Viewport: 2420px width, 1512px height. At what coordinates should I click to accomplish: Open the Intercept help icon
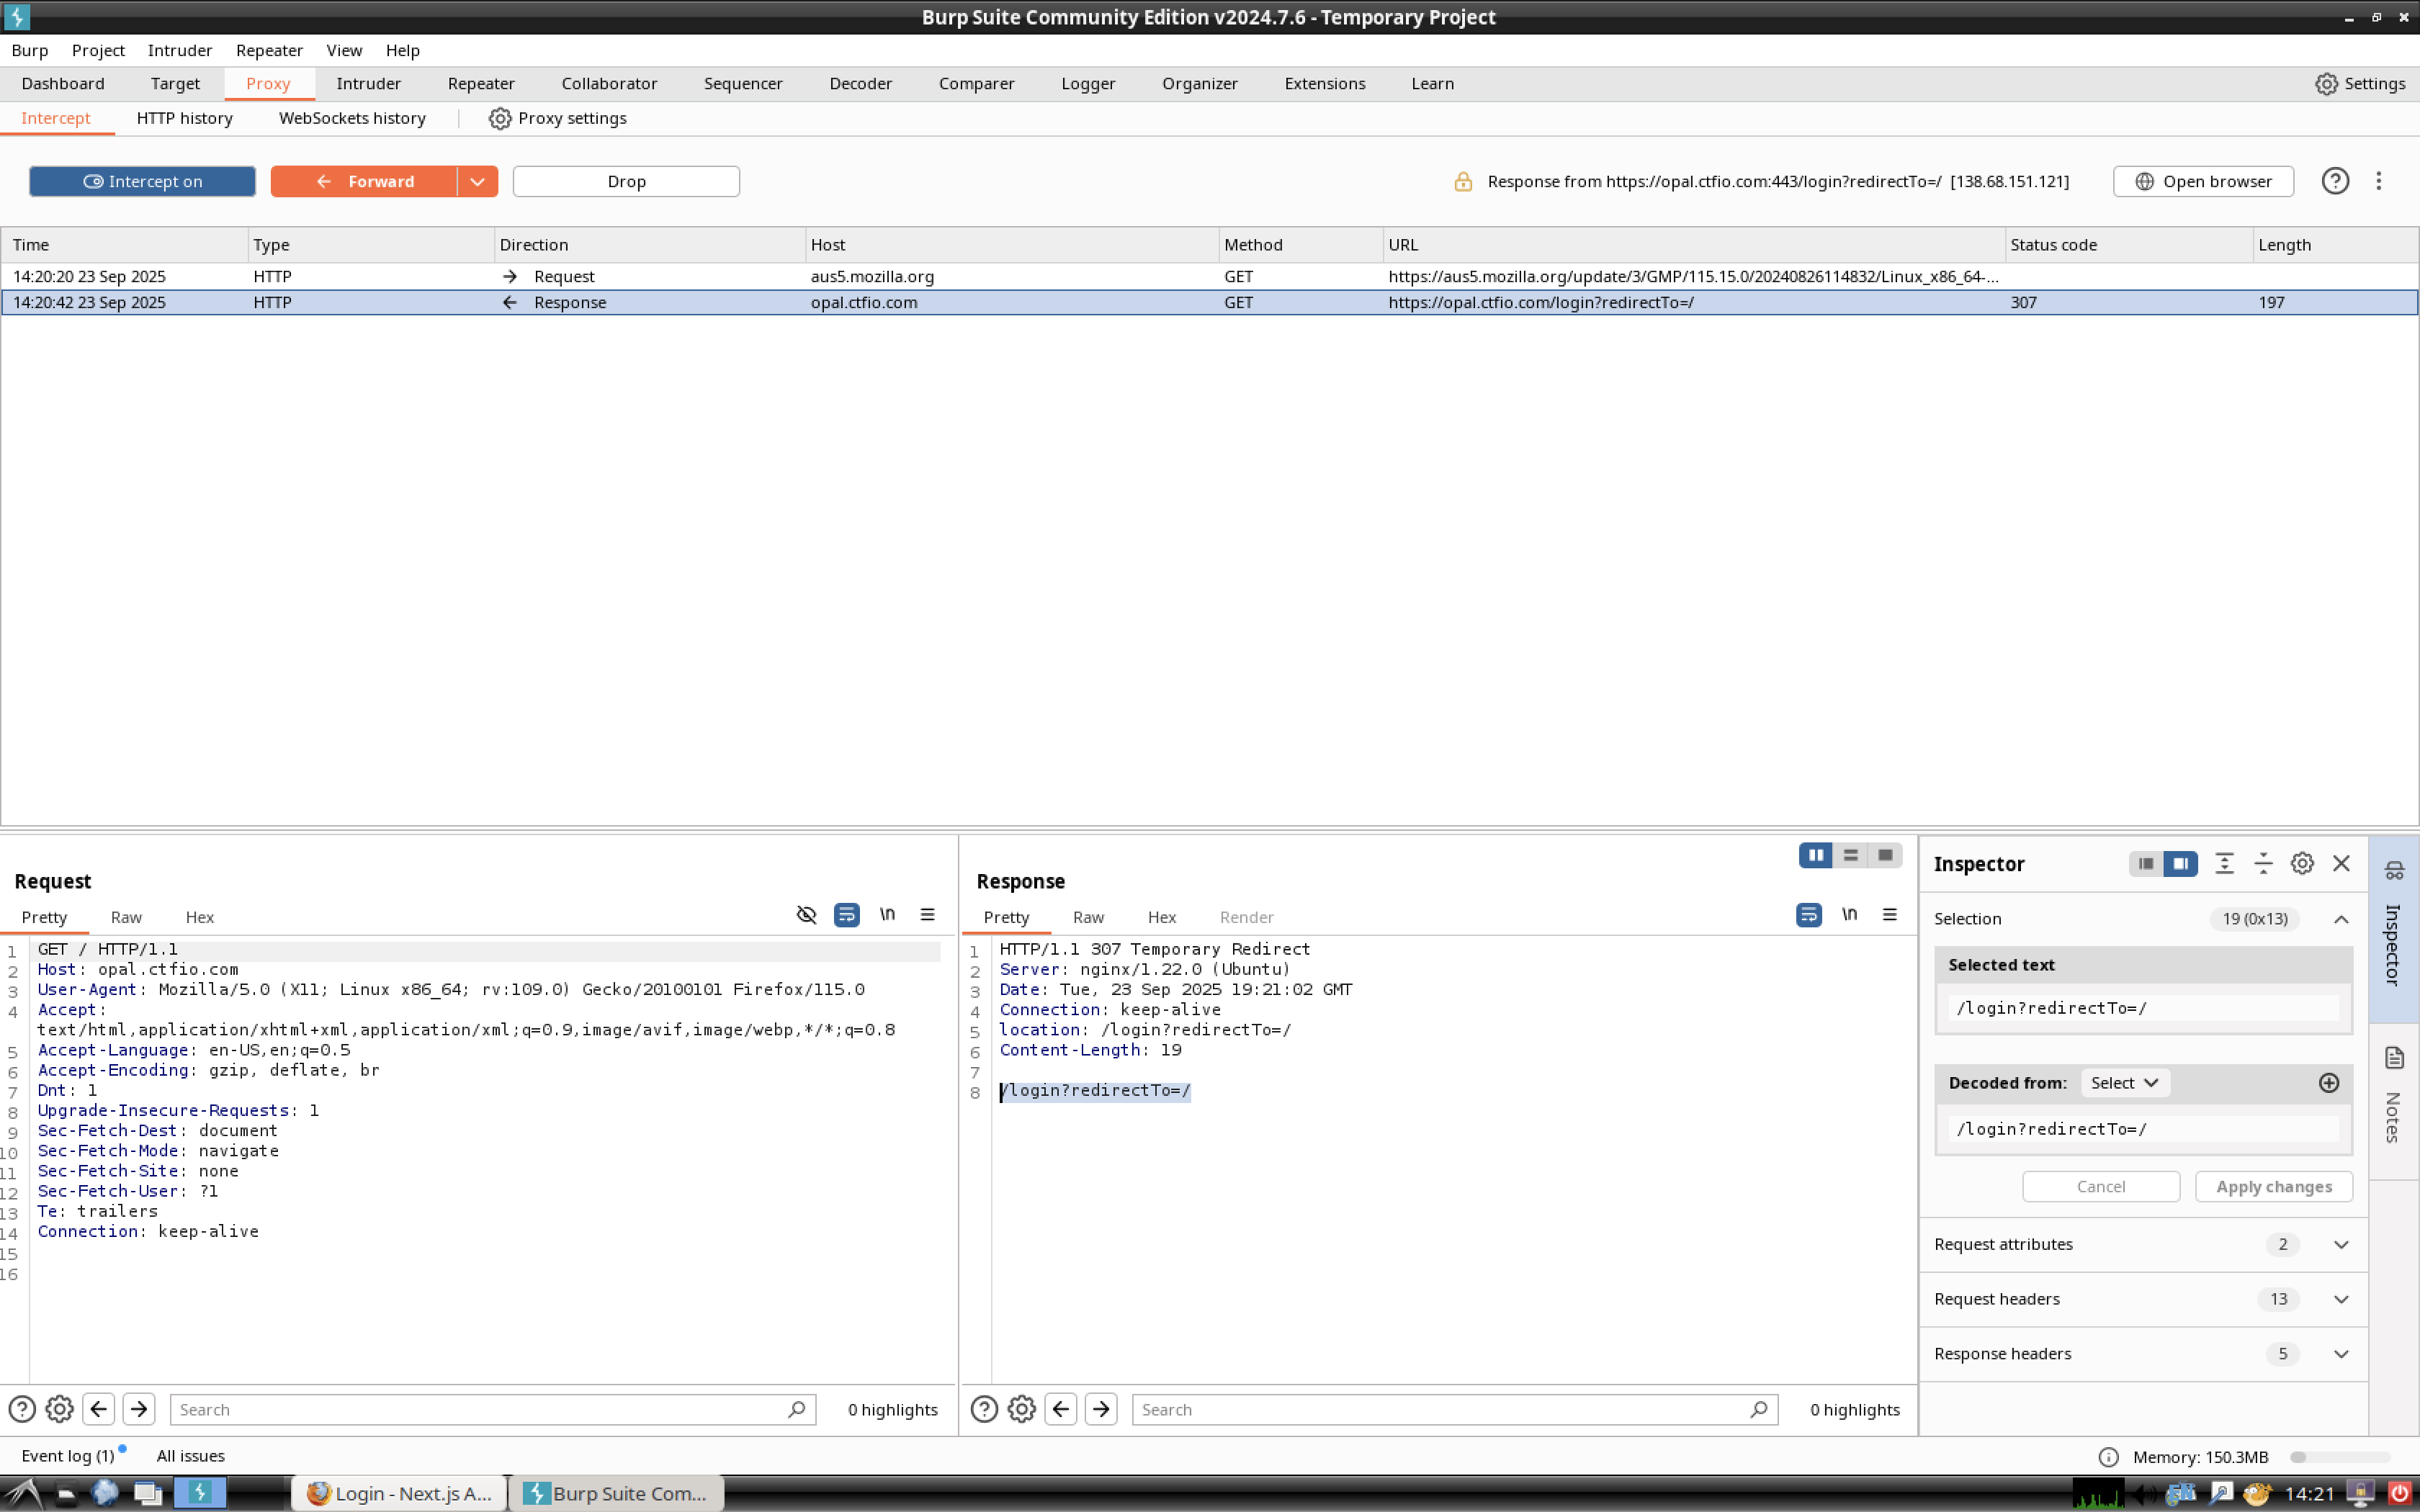(x=2335, y=181)
